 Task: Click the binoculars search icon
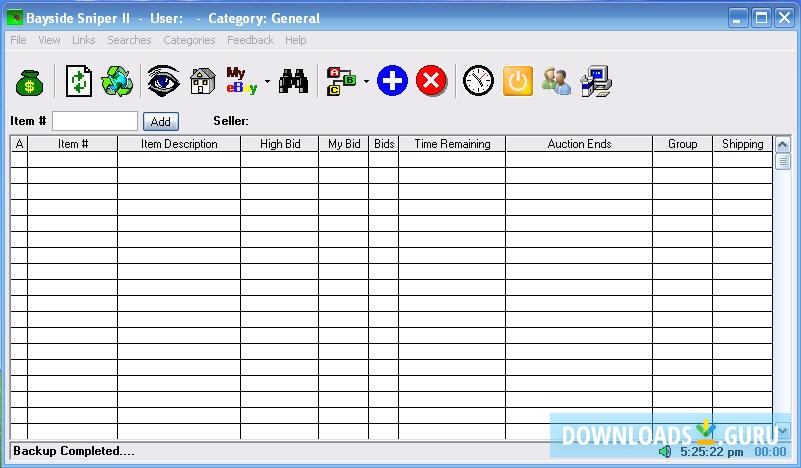293,81
